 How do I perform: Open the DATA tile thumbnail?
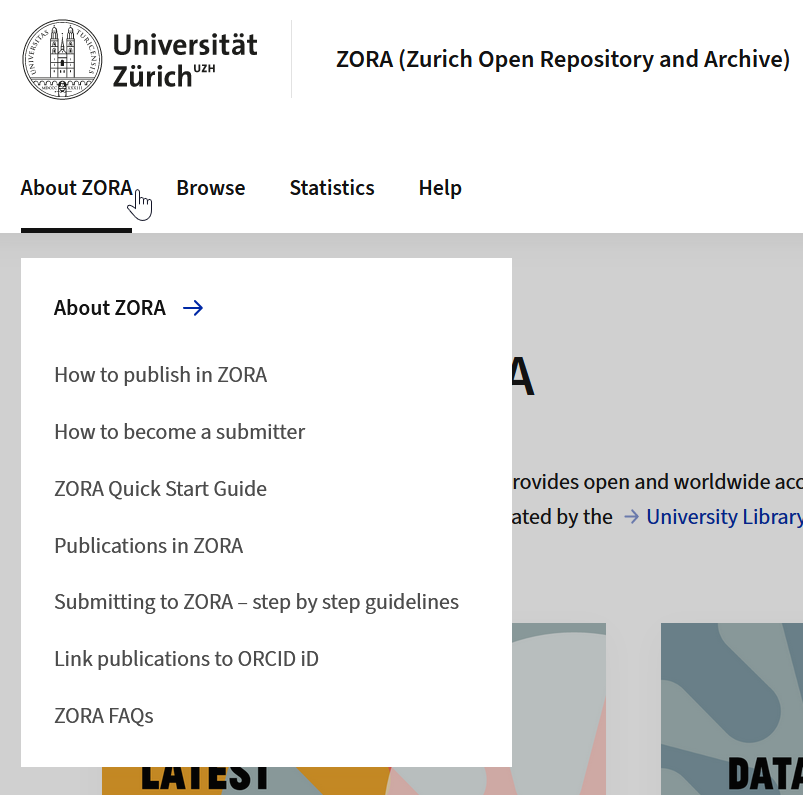click(732, 709)
